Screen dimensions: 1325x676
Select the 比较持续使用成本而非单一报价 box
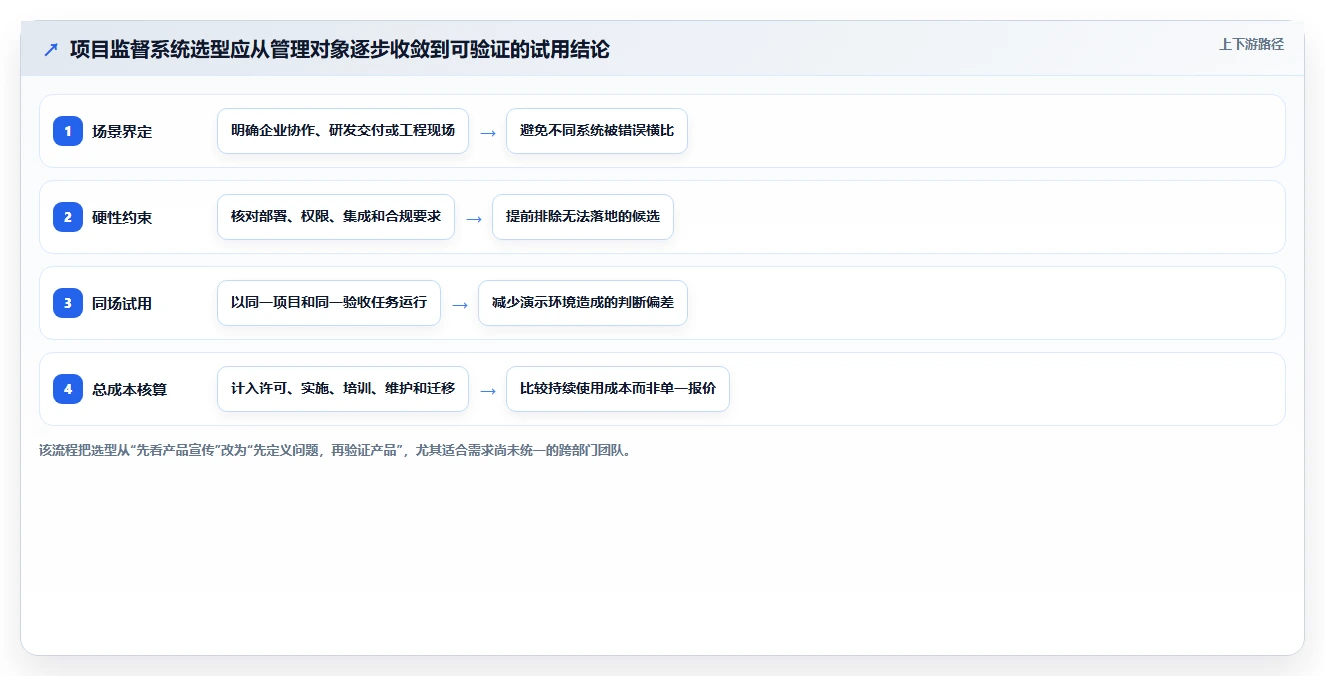coord(618,389)
